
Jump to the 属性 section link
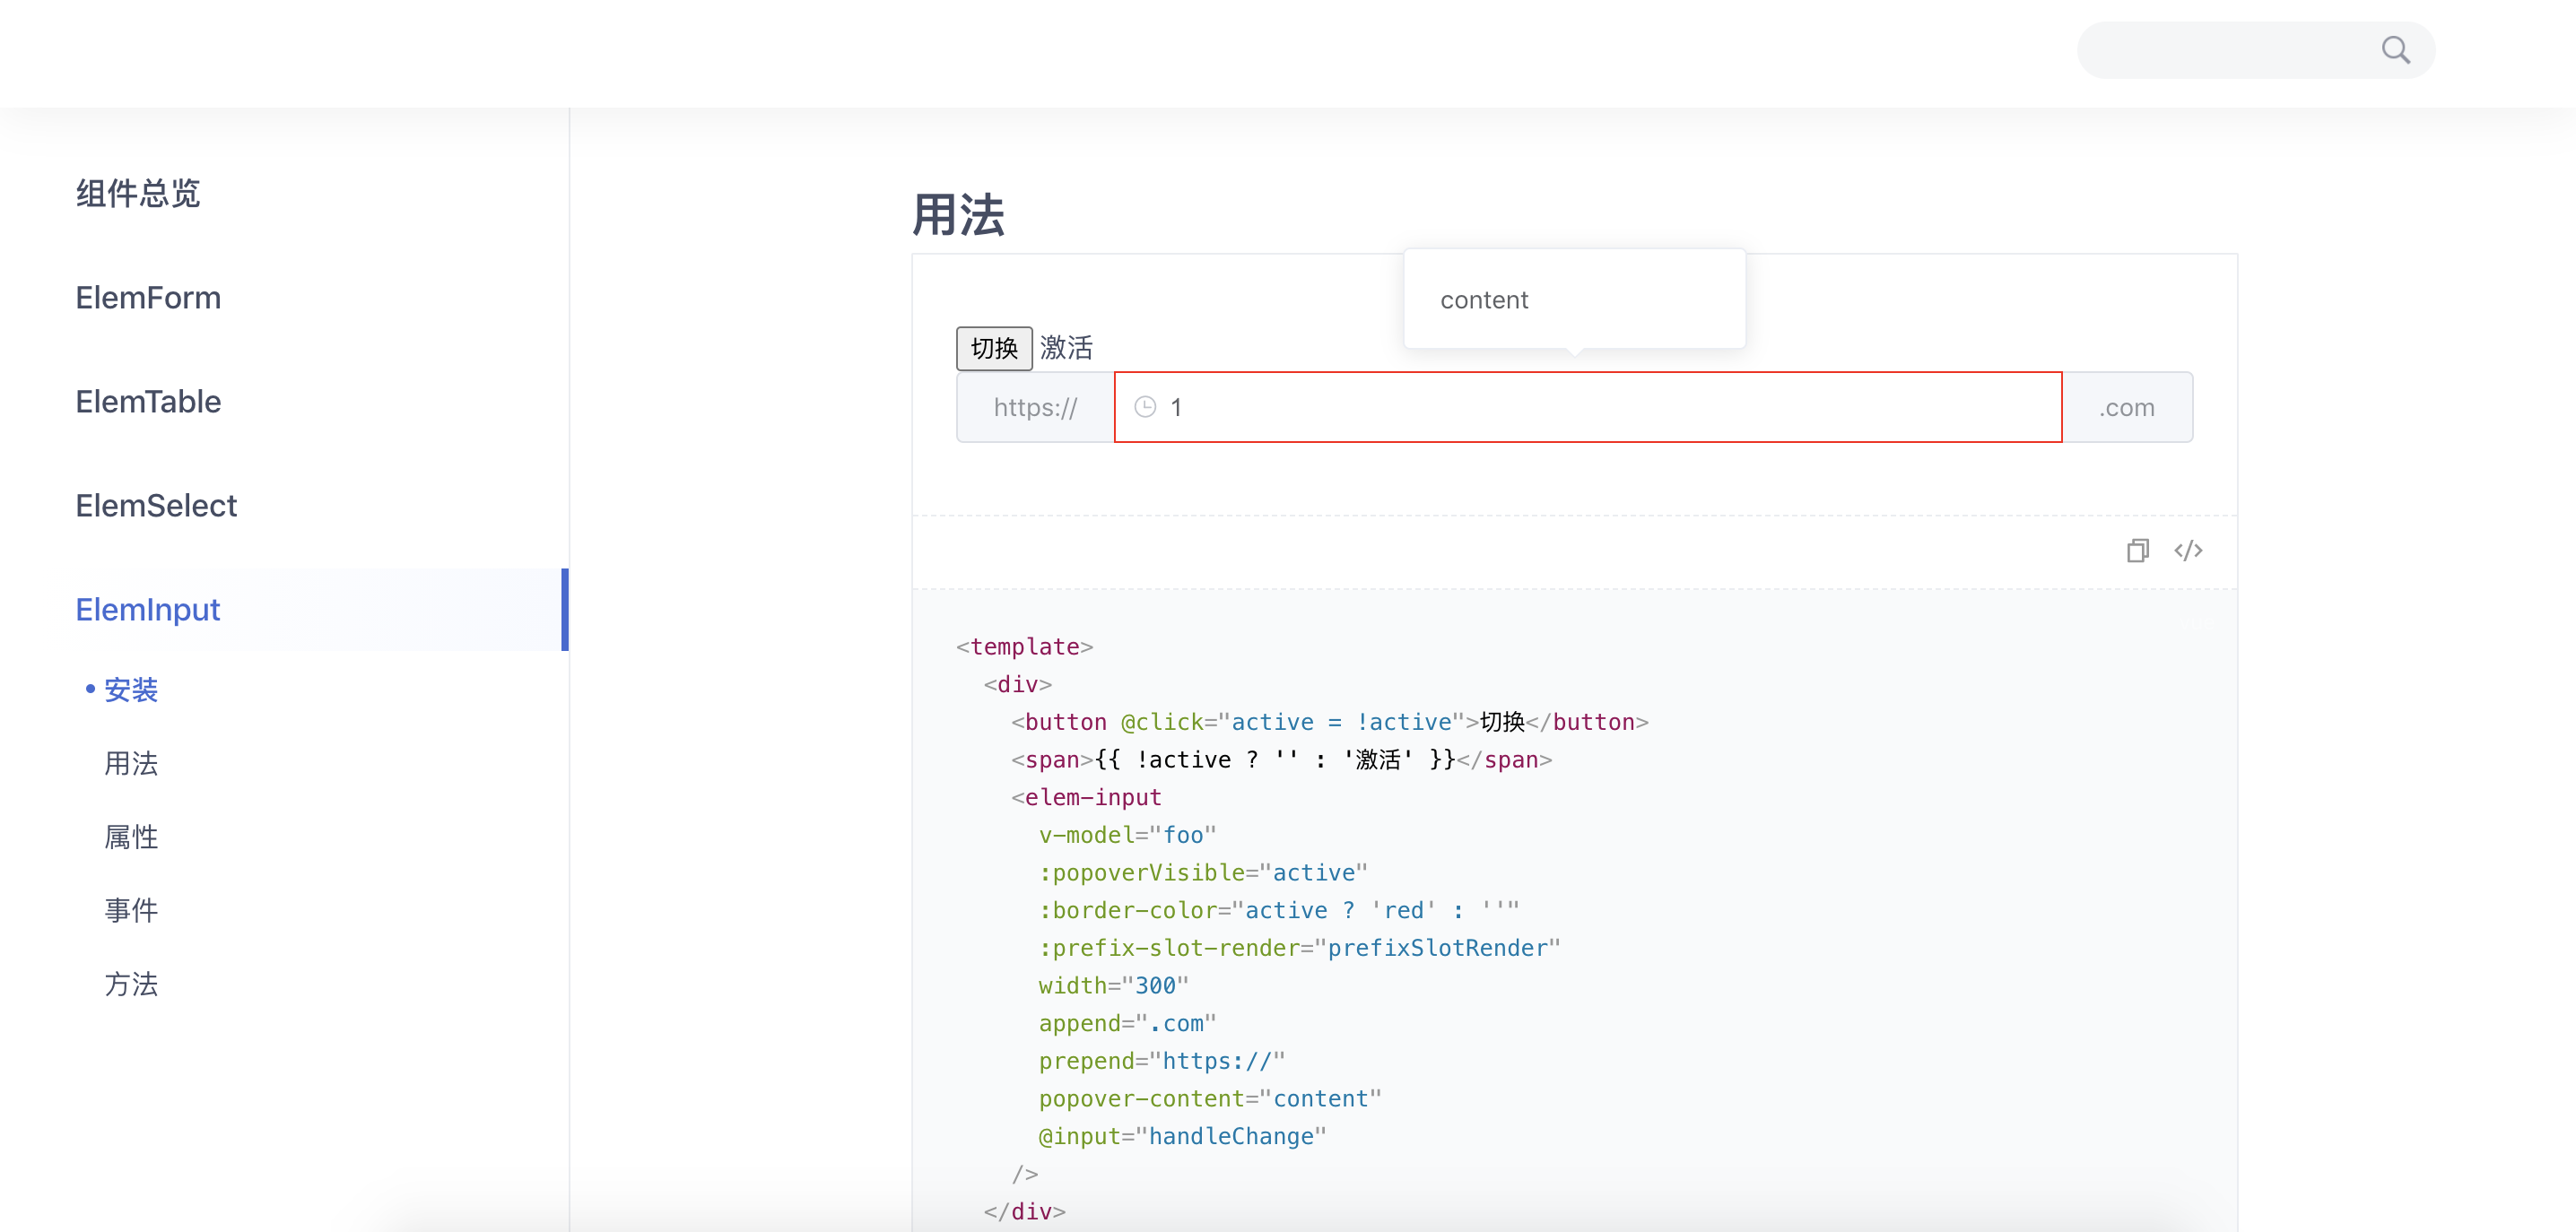[131, 837]
